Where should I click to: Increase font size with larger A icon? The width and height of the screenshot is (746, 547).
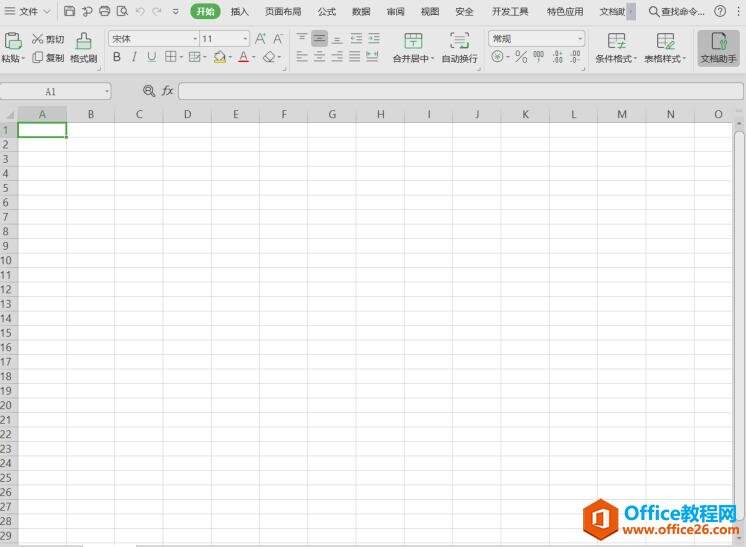260,39
